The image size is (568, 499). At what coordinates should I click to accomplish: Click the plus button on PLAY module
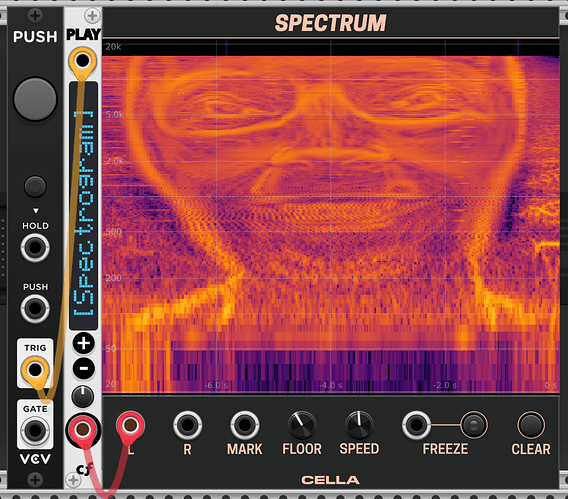pos(84,343)
